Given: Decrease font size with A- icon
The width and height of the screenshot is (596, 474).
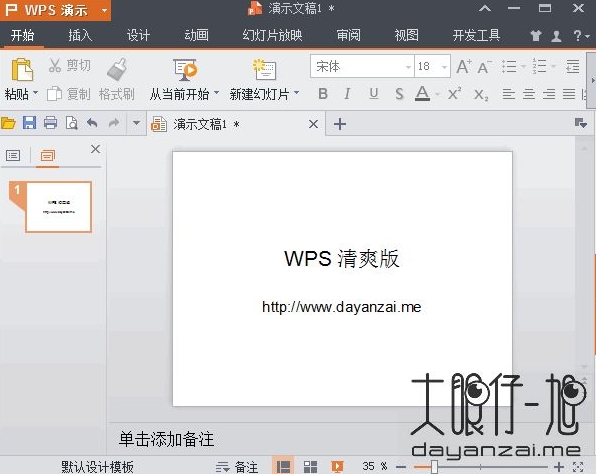Looking at the screenshot, I should point(484,67).
